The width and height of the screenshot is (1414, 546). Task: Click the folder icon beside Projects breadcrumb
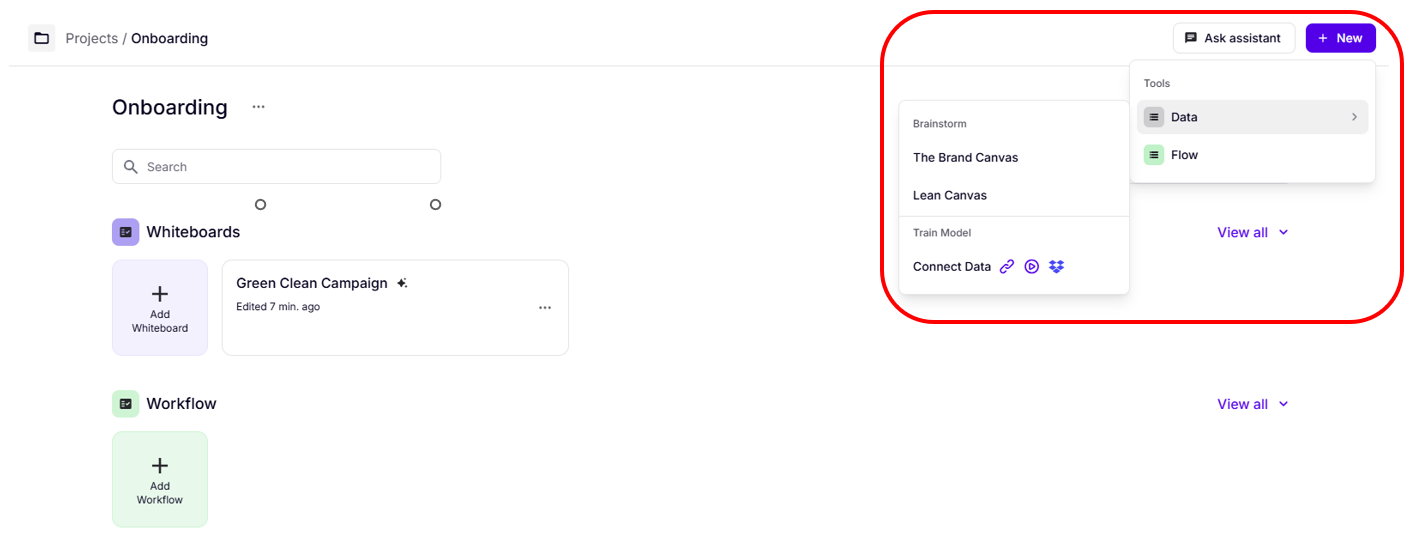point(41,38)
